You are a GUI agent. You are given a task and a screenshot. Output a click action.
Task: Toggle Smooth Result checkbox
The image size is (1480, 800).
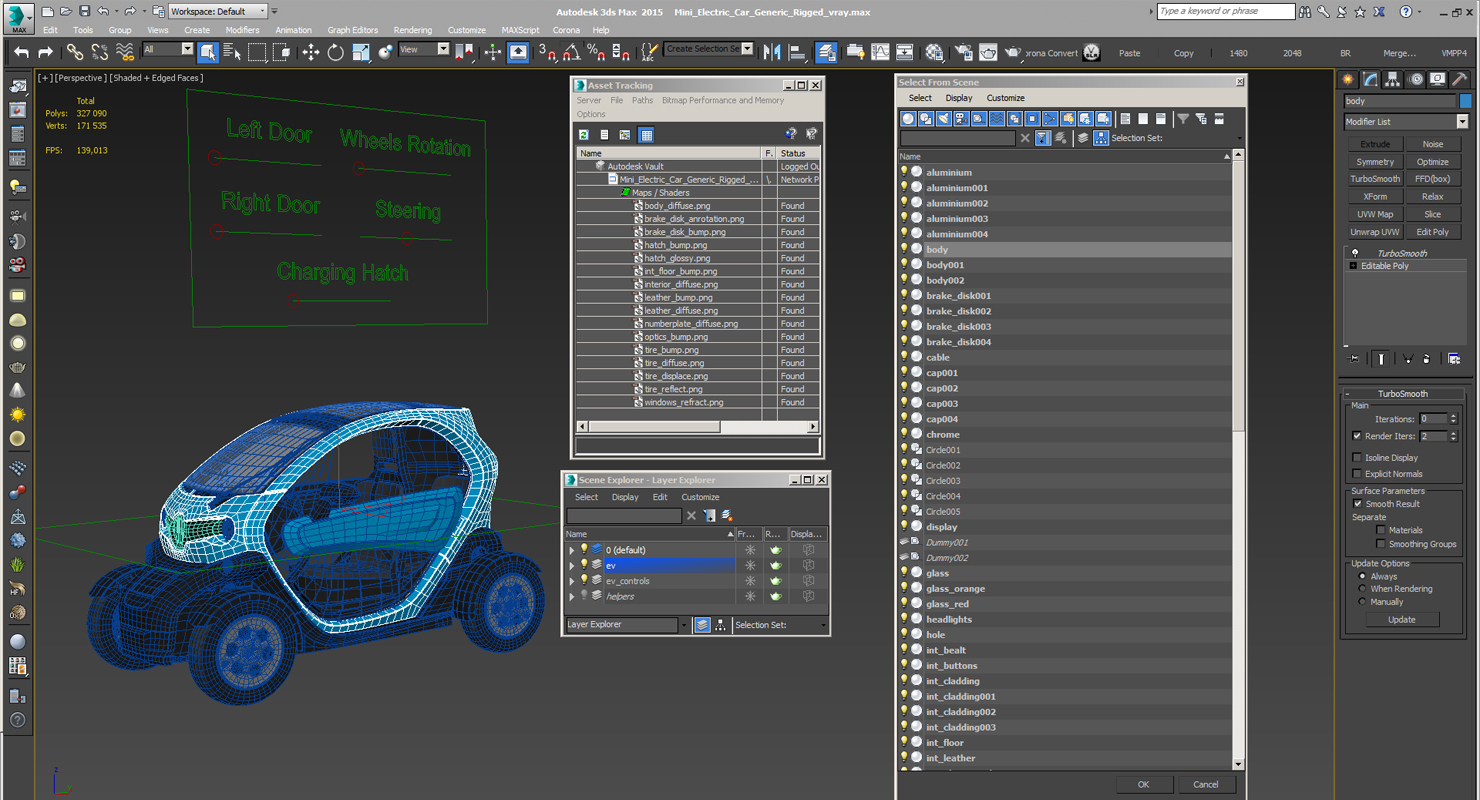1357,504
